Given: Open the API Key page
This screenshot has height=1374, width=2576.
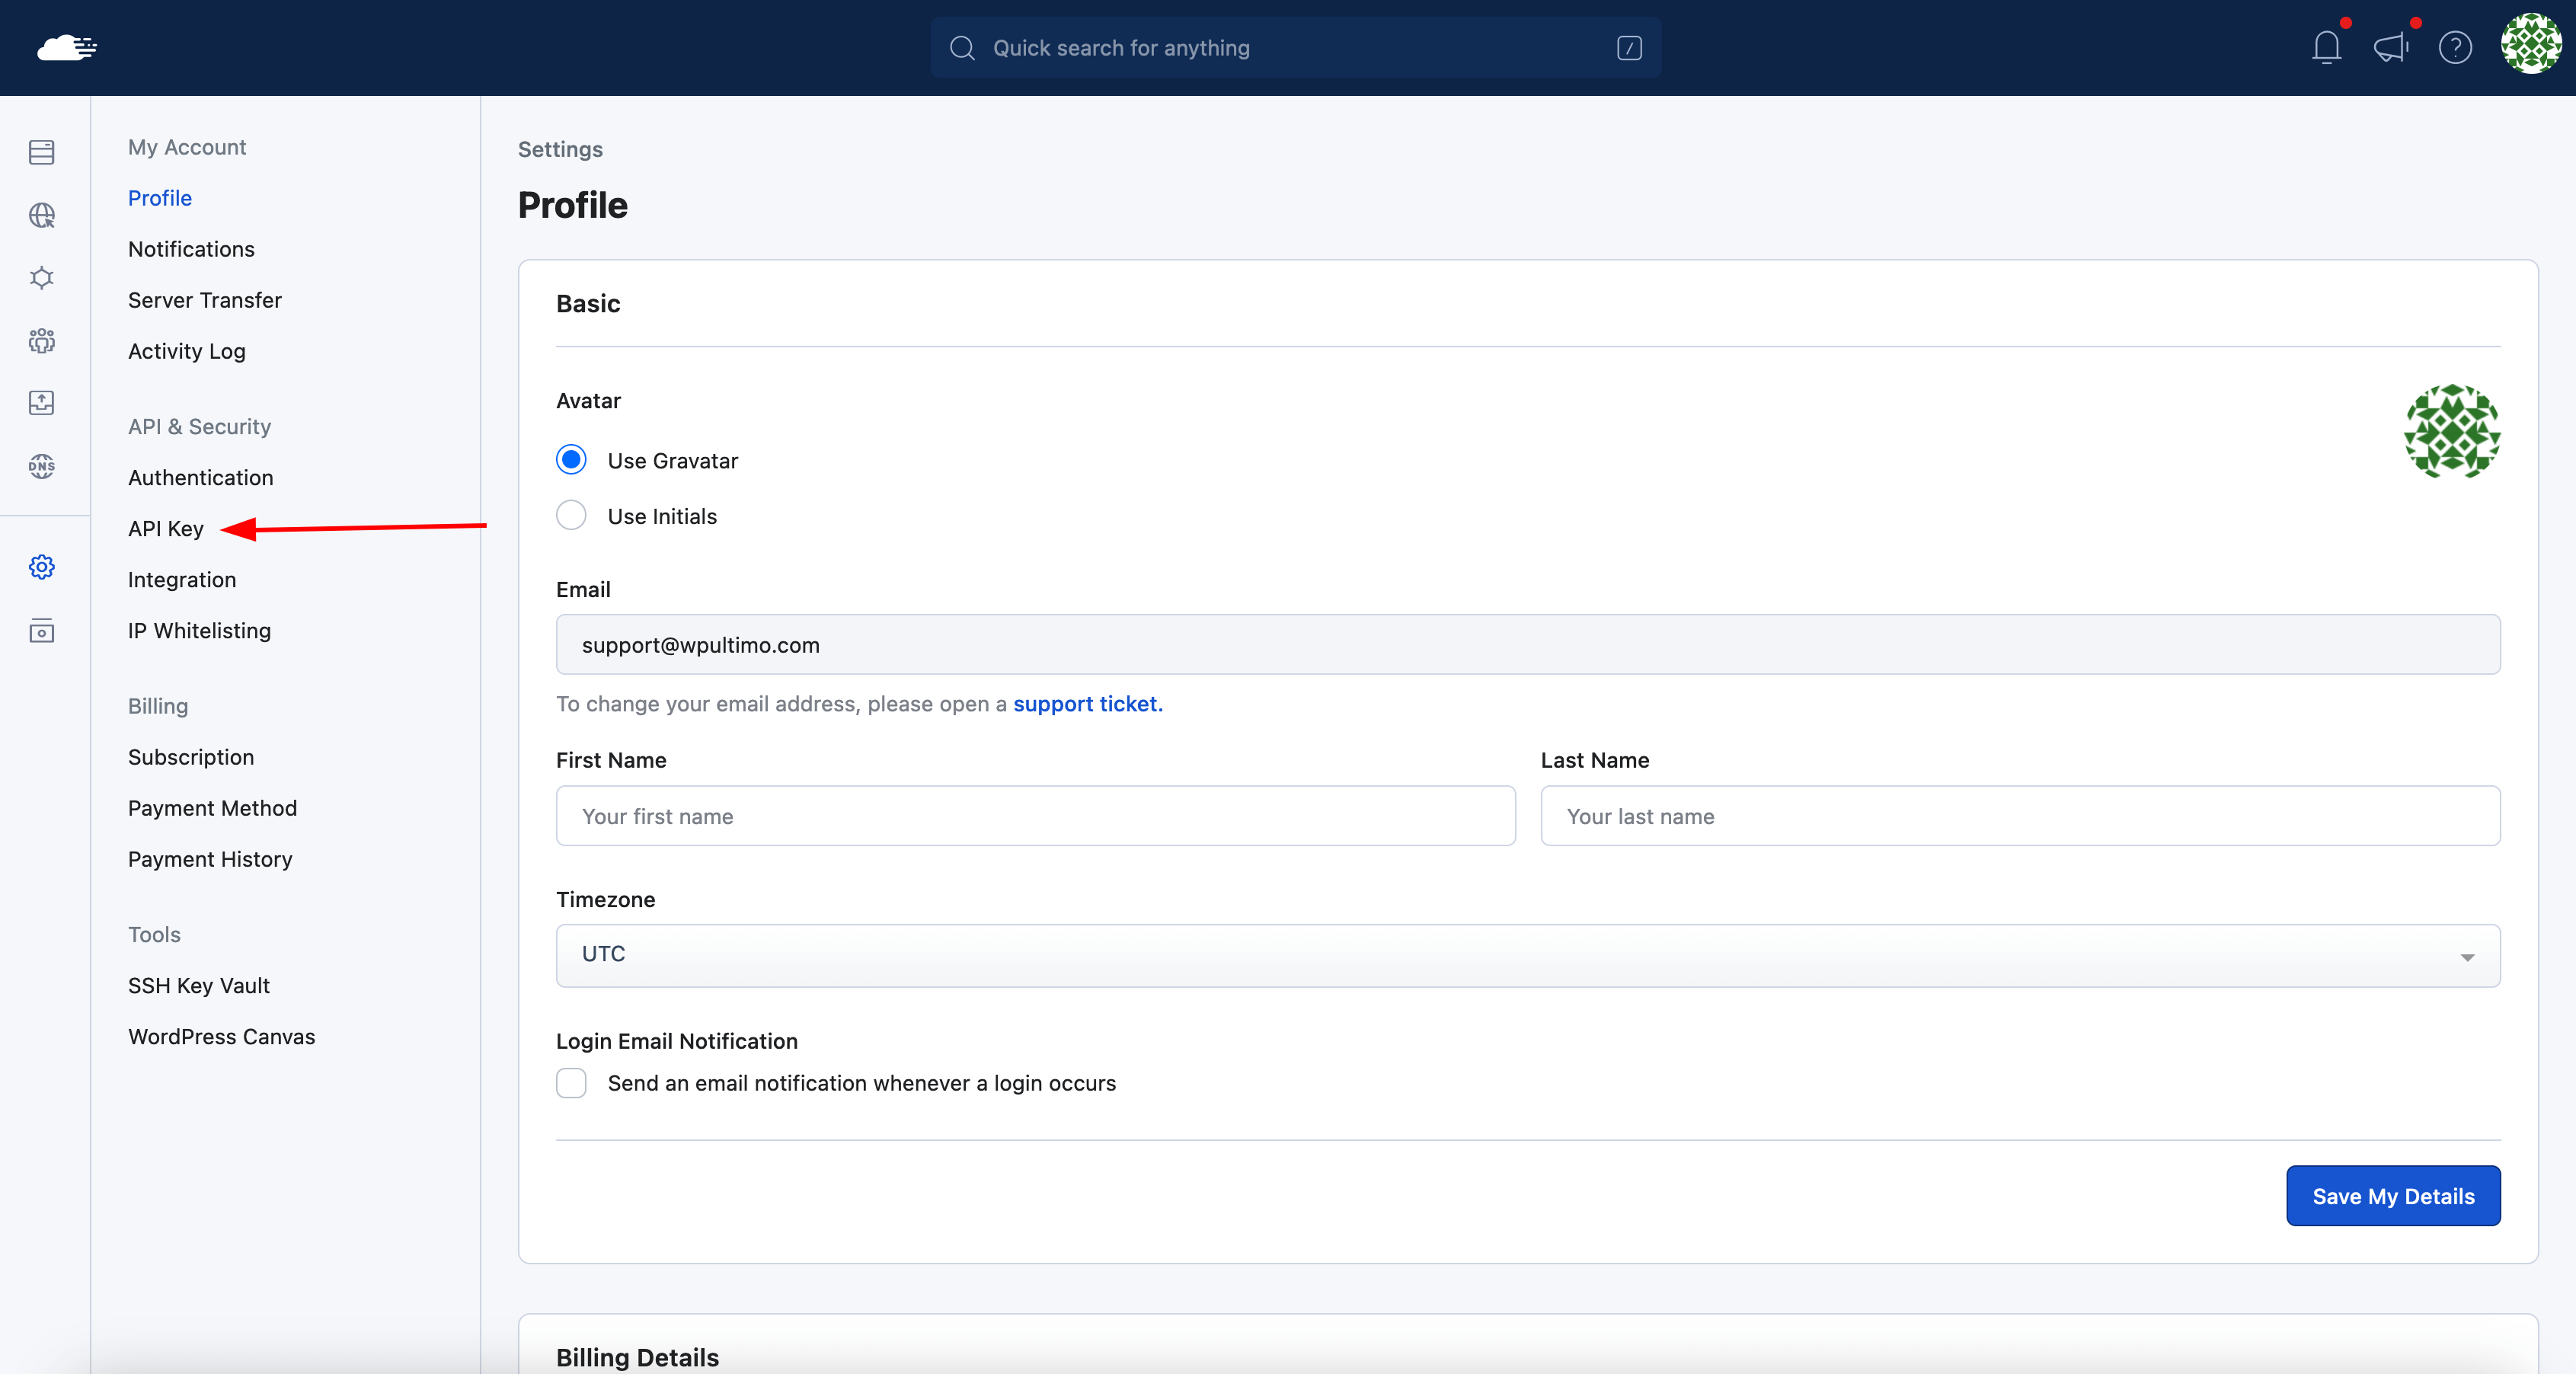Looking at the screenshot, I should click(166, 529).
